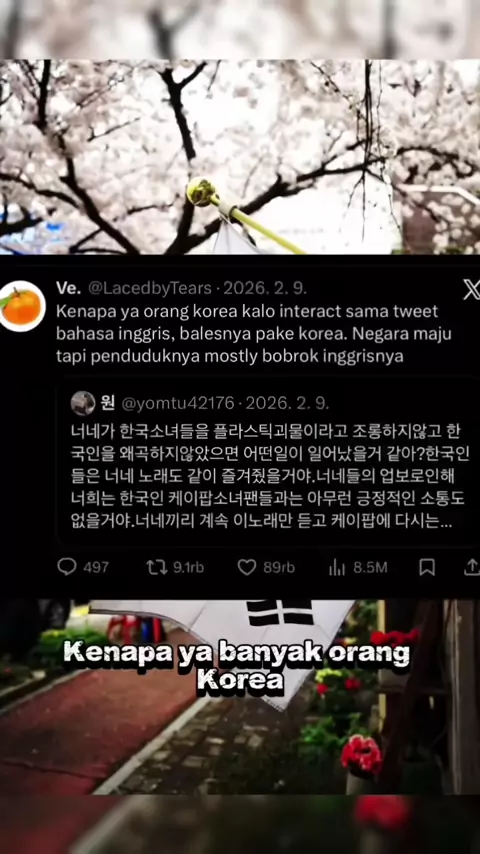Click the 89rb likes count
The height and width of the screenshot is (854, 480).
[279, 568]
